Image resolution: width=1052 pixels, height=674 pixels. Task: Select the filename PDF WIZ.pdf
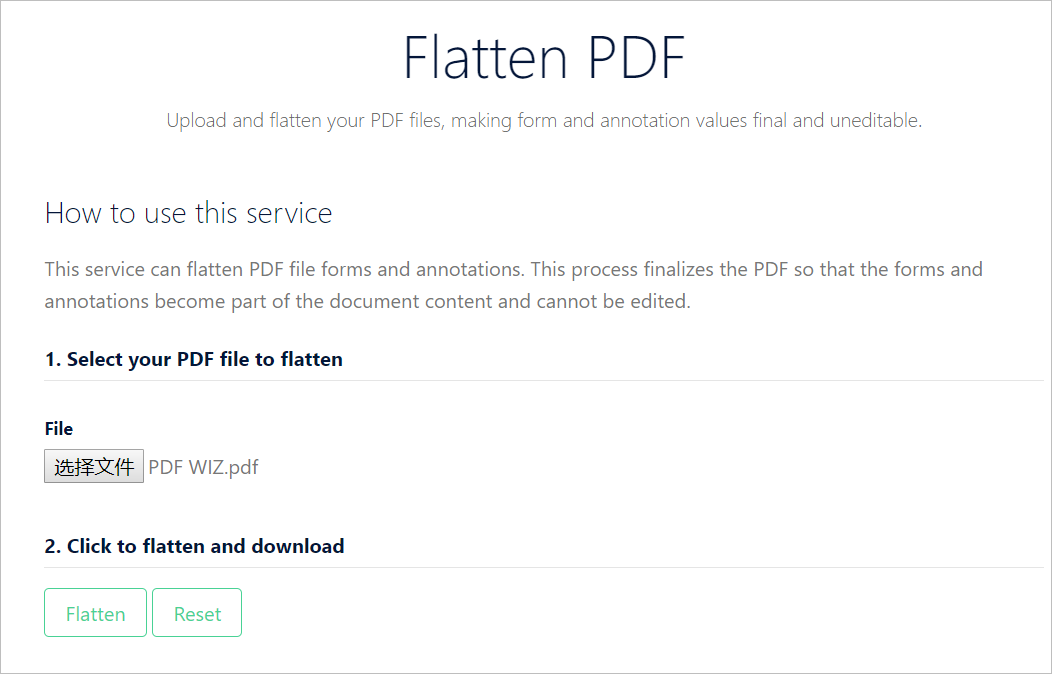[202, 466]
